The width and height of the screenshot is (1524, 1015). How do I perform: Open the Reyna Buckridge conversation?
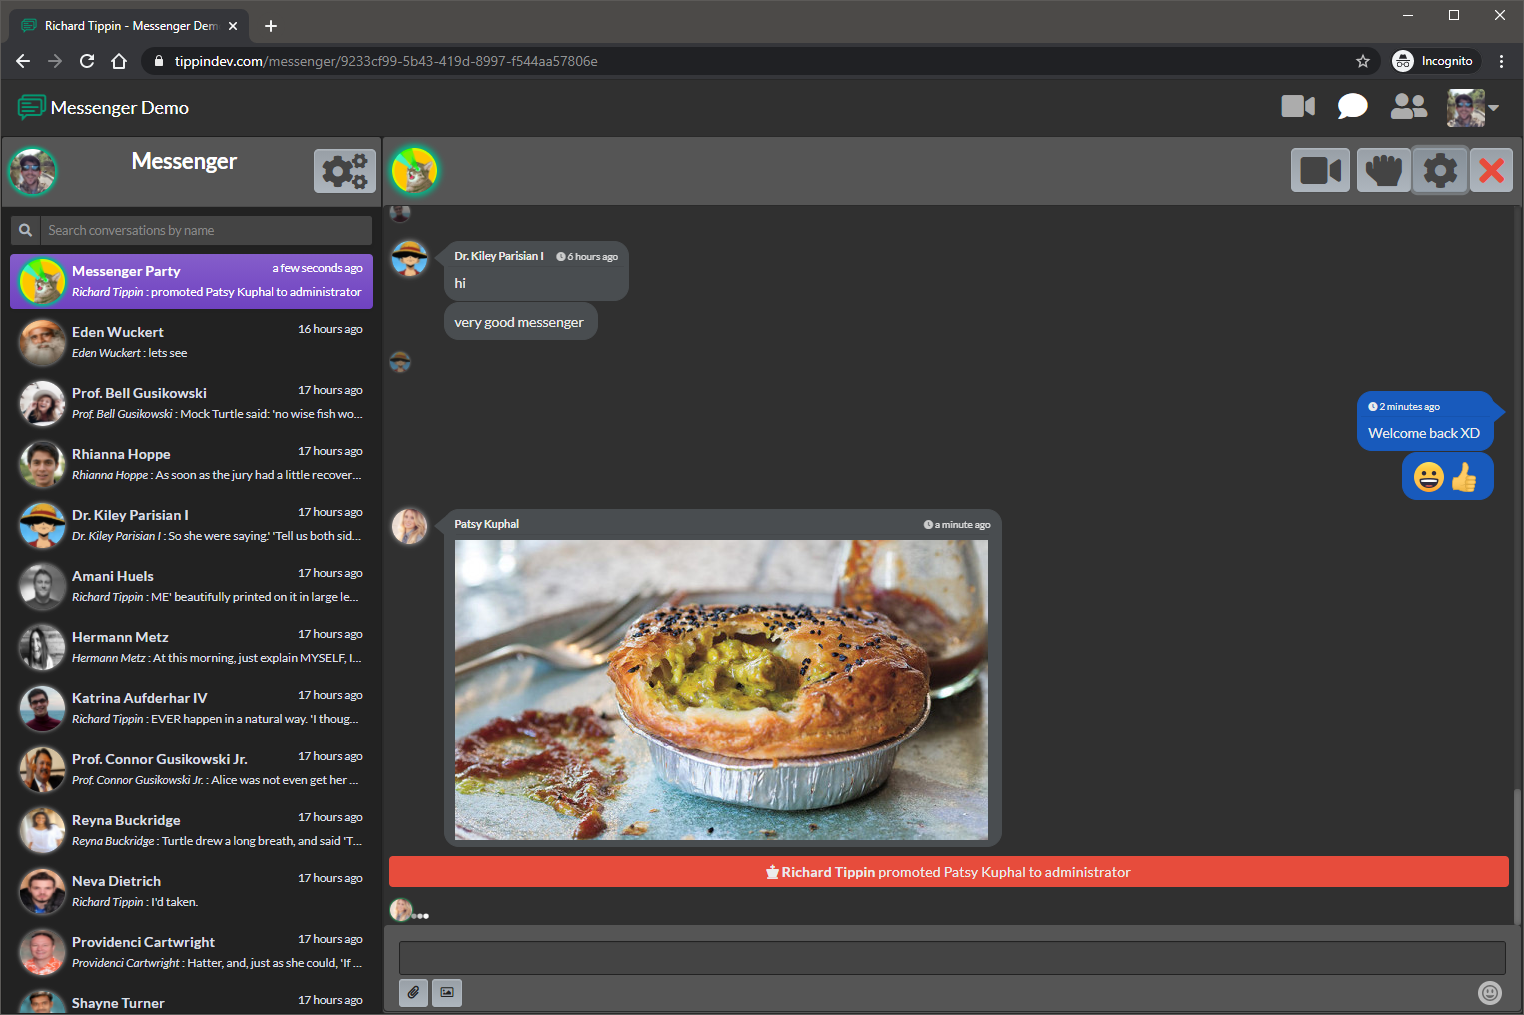[x=191, y=830]
